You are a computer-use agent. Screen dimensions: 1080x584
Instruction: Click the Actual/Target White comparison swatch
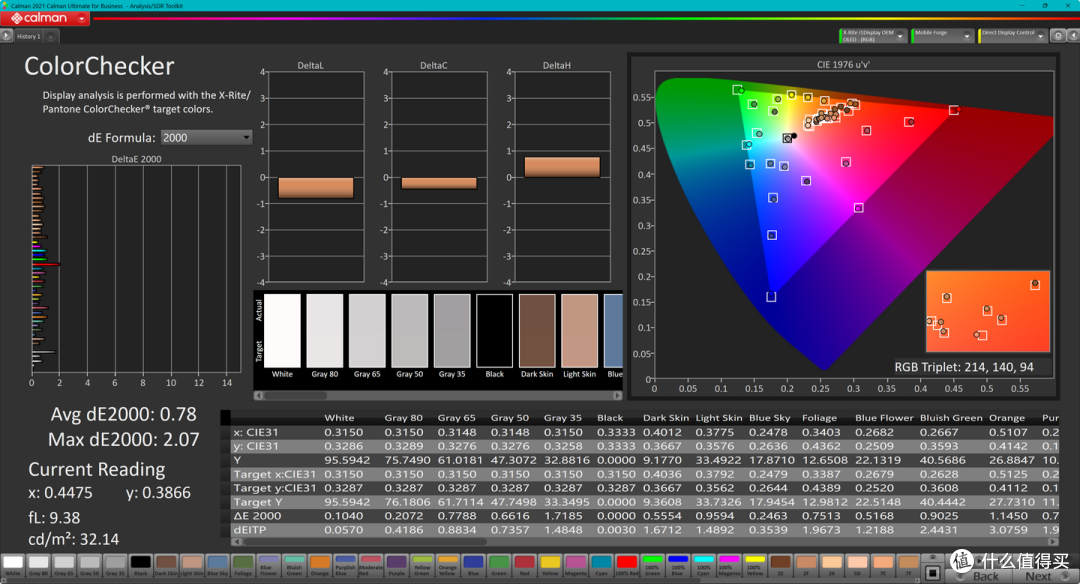(x=282, y=331)
